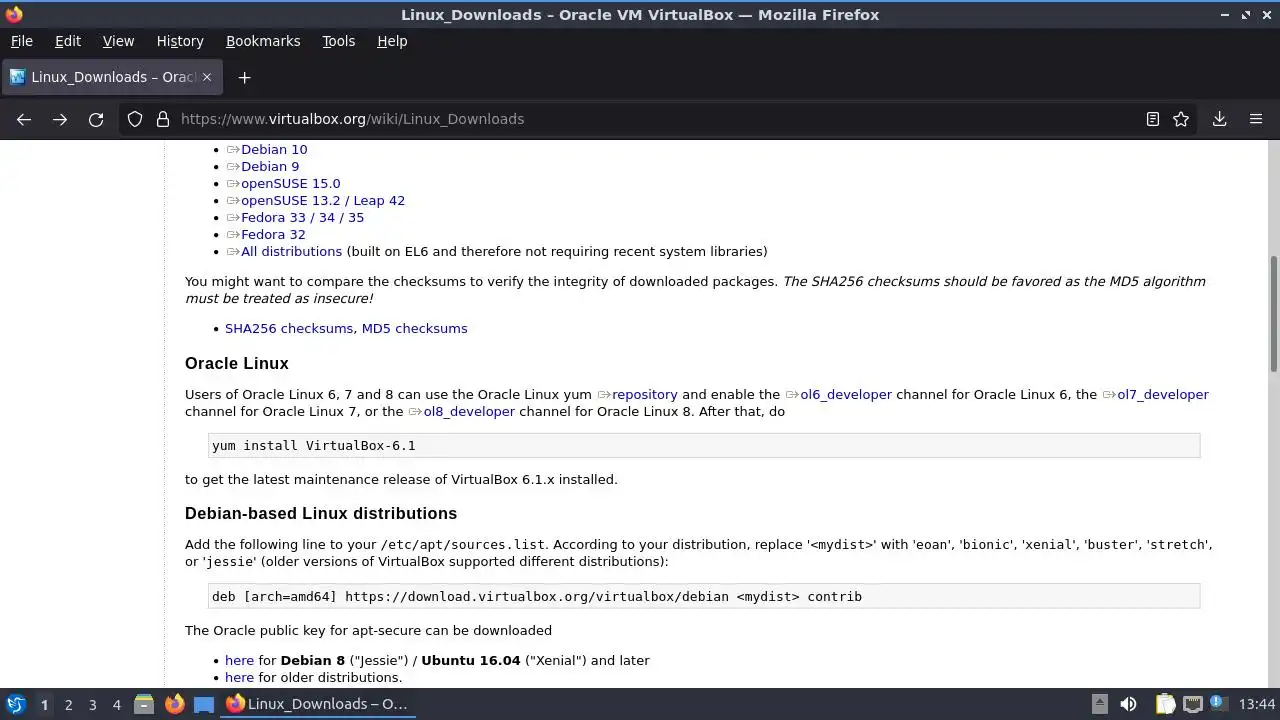
Task: Switch to workspace 2
Action: click(x=68, y=705)
